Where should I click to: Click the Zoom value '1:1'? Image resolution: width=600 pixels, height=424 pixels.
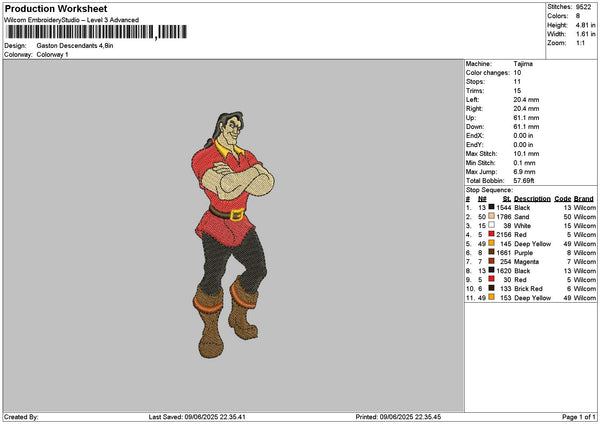coord(580,43)
